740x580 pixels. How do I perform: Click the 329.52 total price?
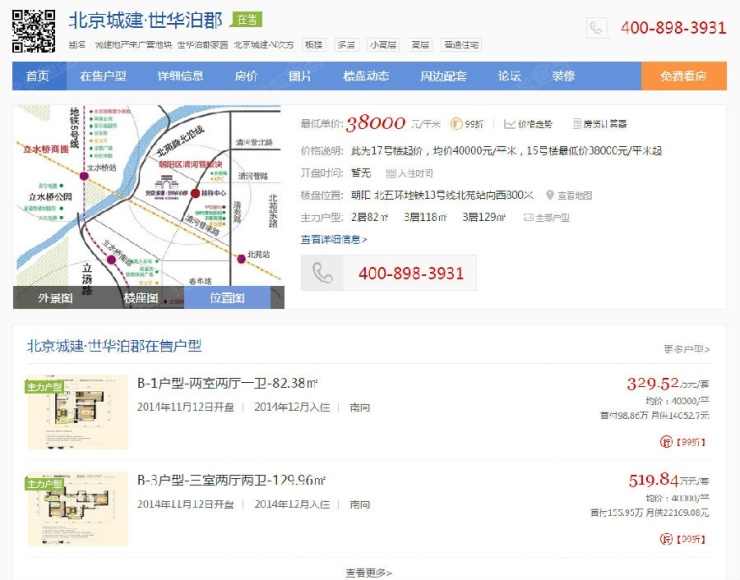pyautogui.click(x=653, y=383)
